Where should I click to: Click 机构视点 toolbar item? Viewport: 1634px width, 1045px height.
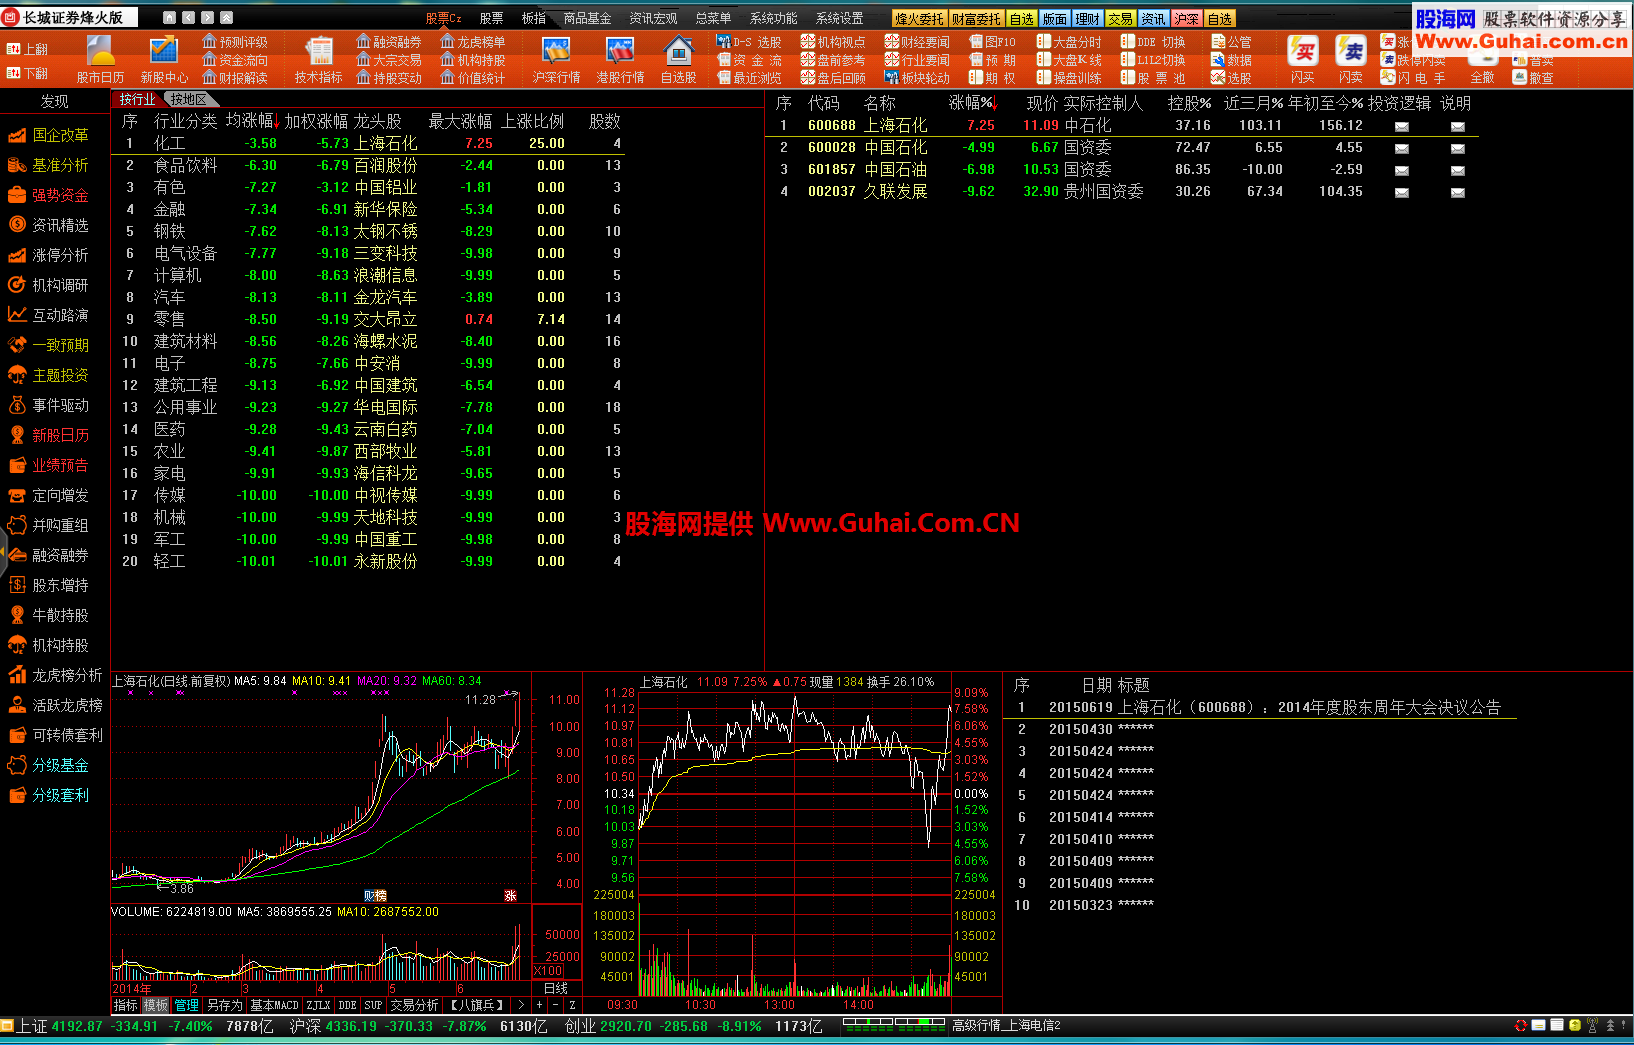pos(833,42)
